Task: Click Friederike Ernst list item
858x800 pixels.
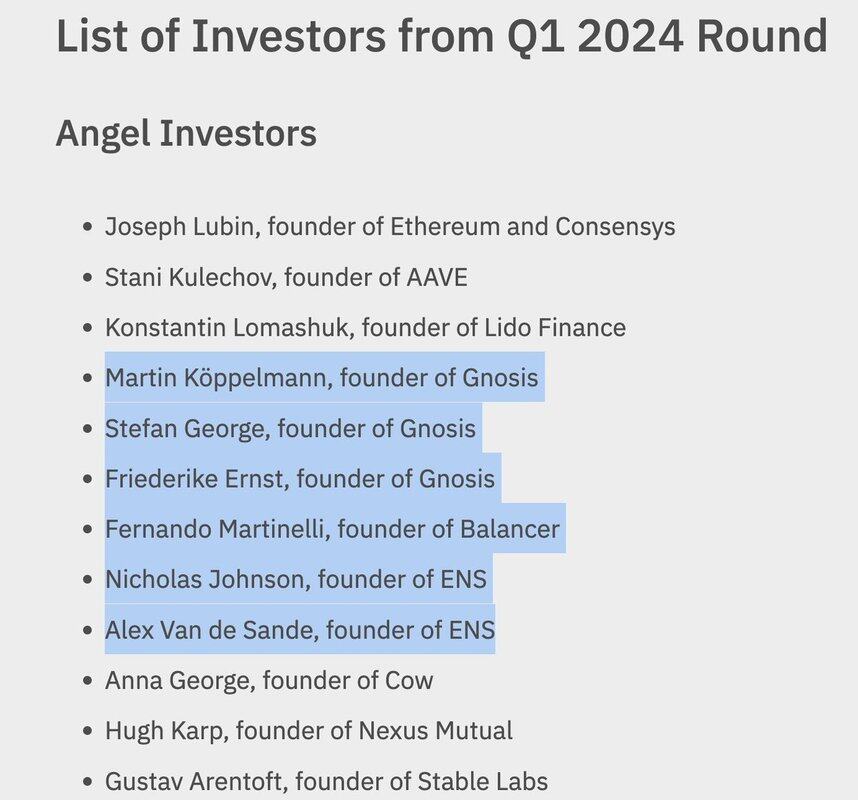Action: (x=300, y=479)
